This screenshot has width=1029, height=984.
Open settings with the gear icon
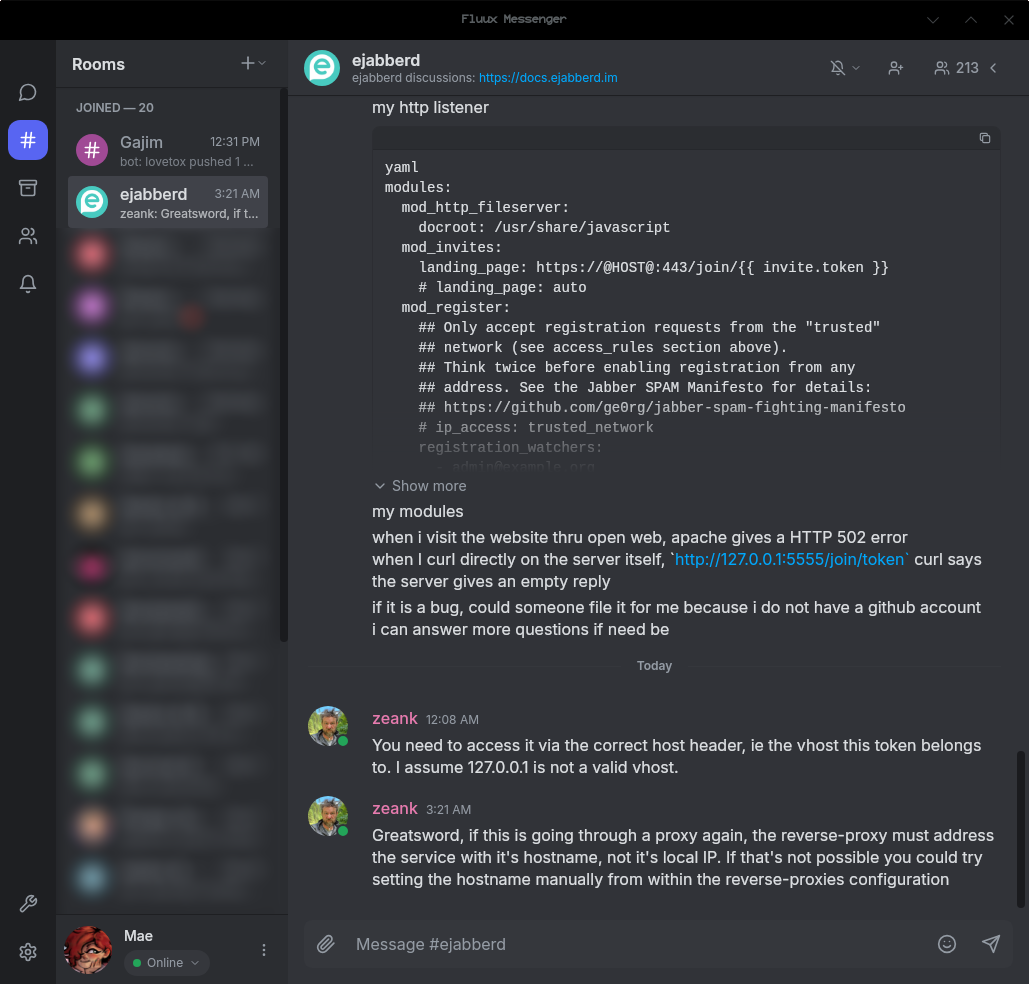point(27,951)
